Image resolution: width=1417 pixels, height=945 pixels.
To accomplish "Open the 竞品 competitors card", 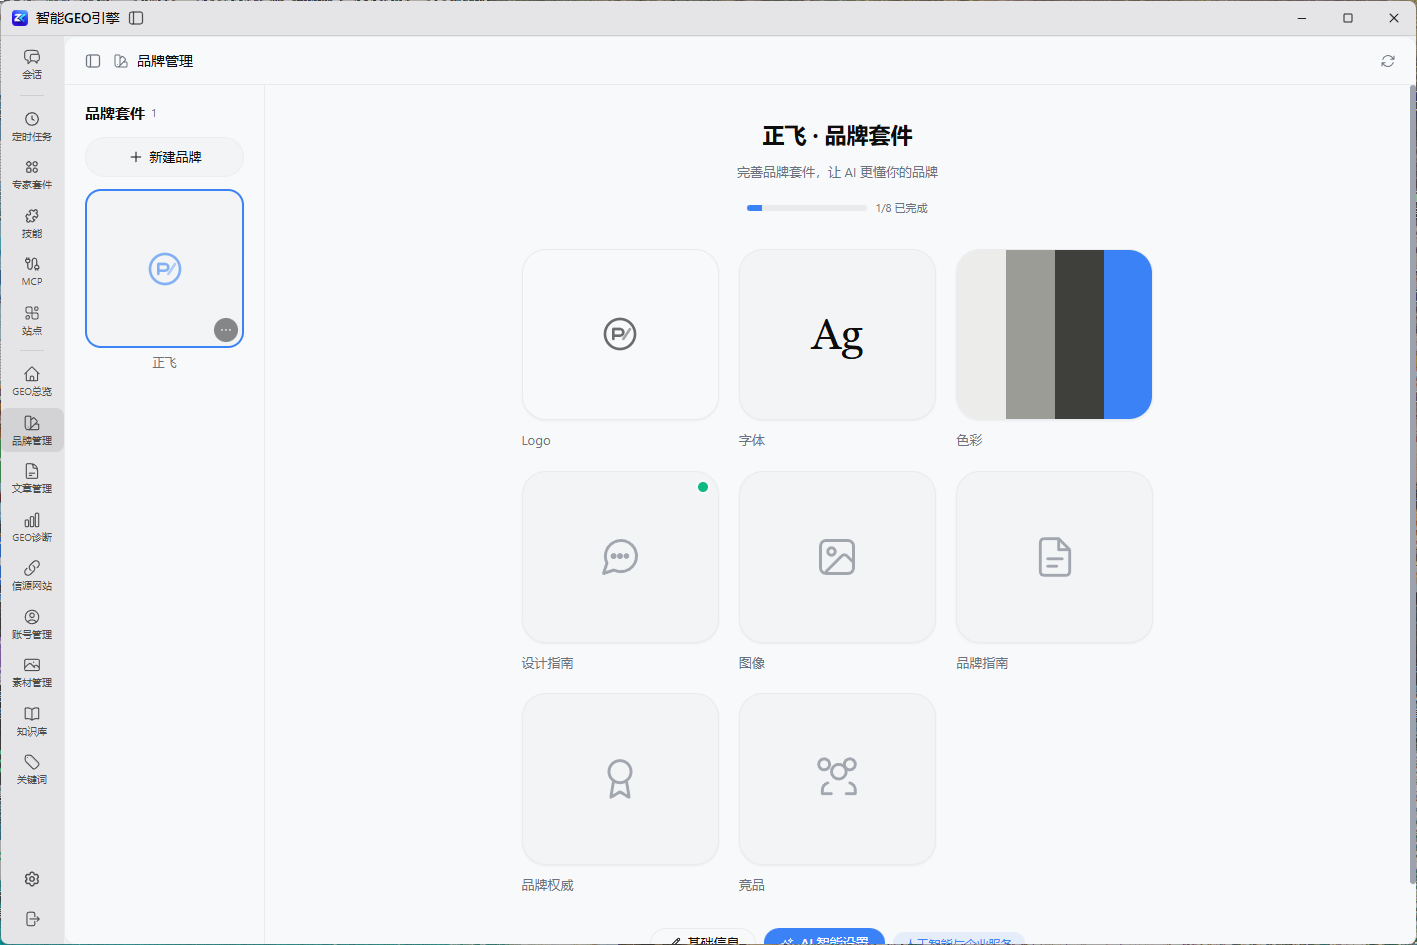I will [837, 779].
